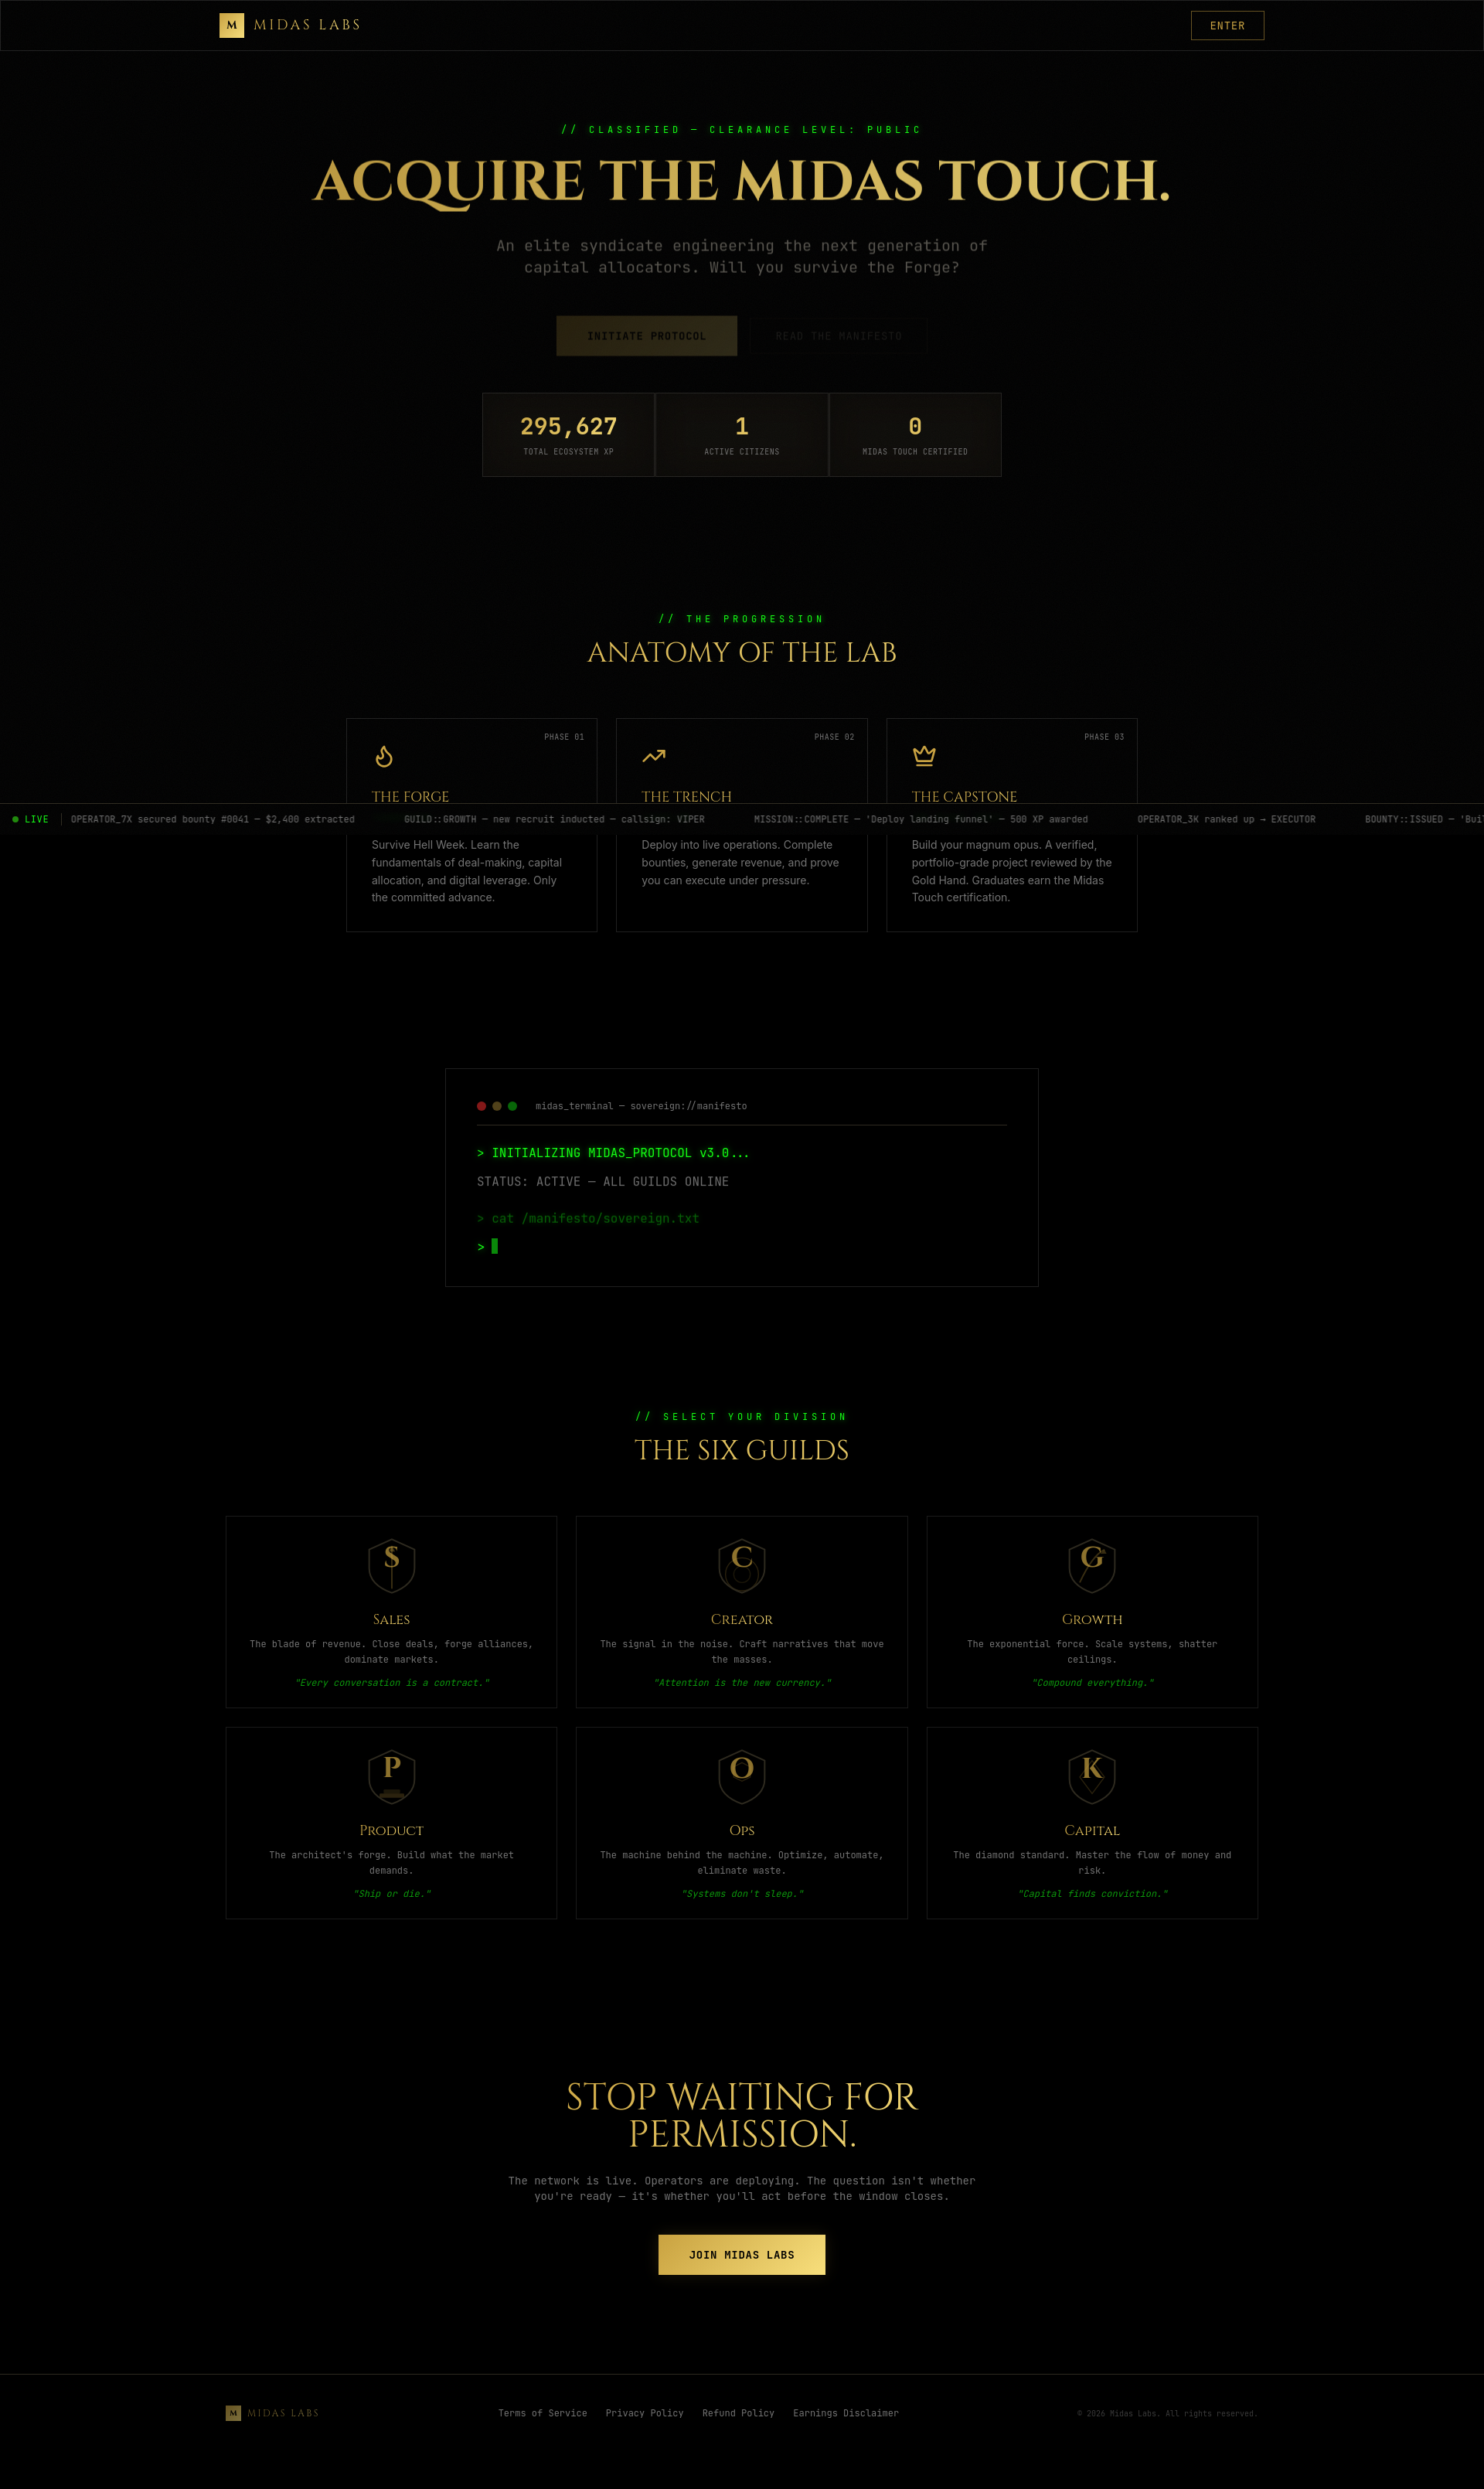
Task: Click the 'Systems don't sleep.' quote
Action: (x=742, y=1894)
